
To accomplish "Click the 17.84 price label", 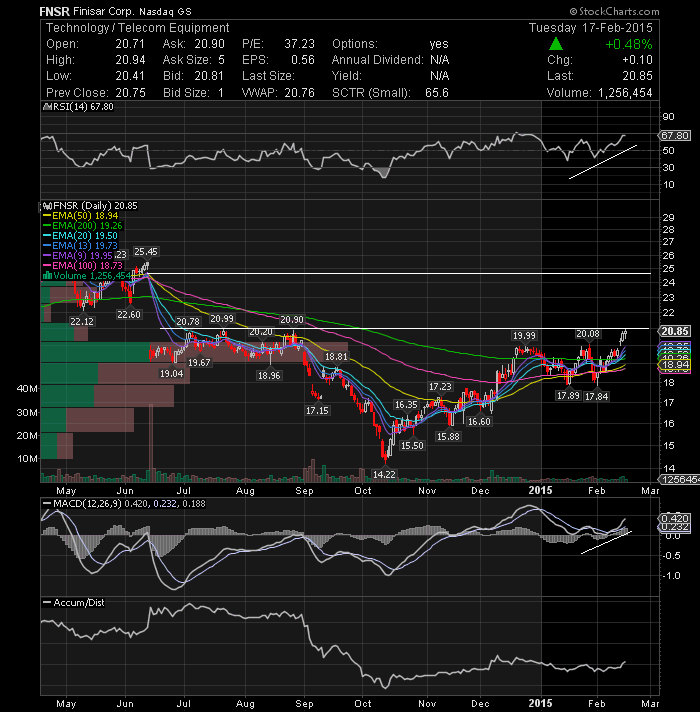I will pyautogui.click(x=596, y=396).
